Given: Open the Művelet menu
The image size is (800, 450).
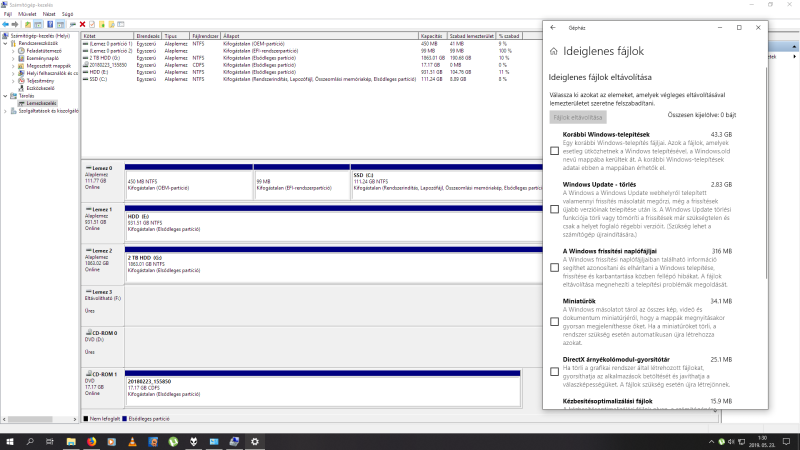Looking at the screenshot, I should 27,14.
